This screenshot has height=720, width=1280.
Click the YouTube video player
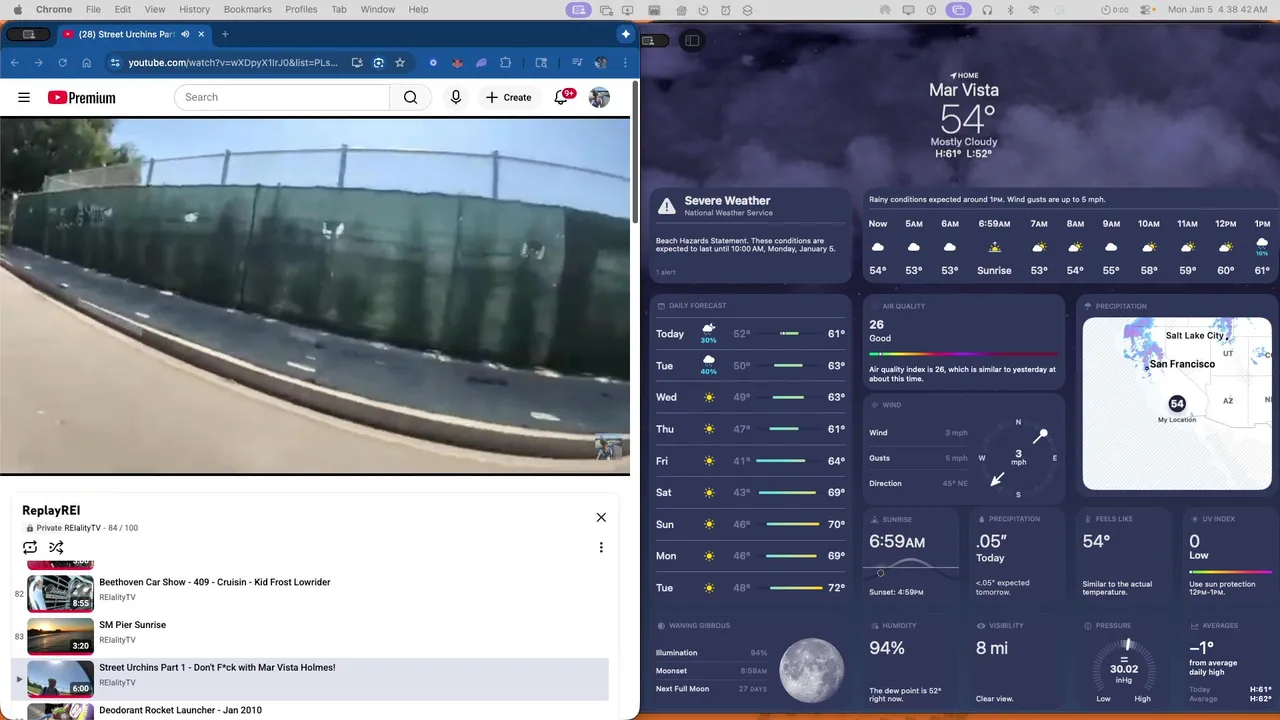[x=315, y=295]
